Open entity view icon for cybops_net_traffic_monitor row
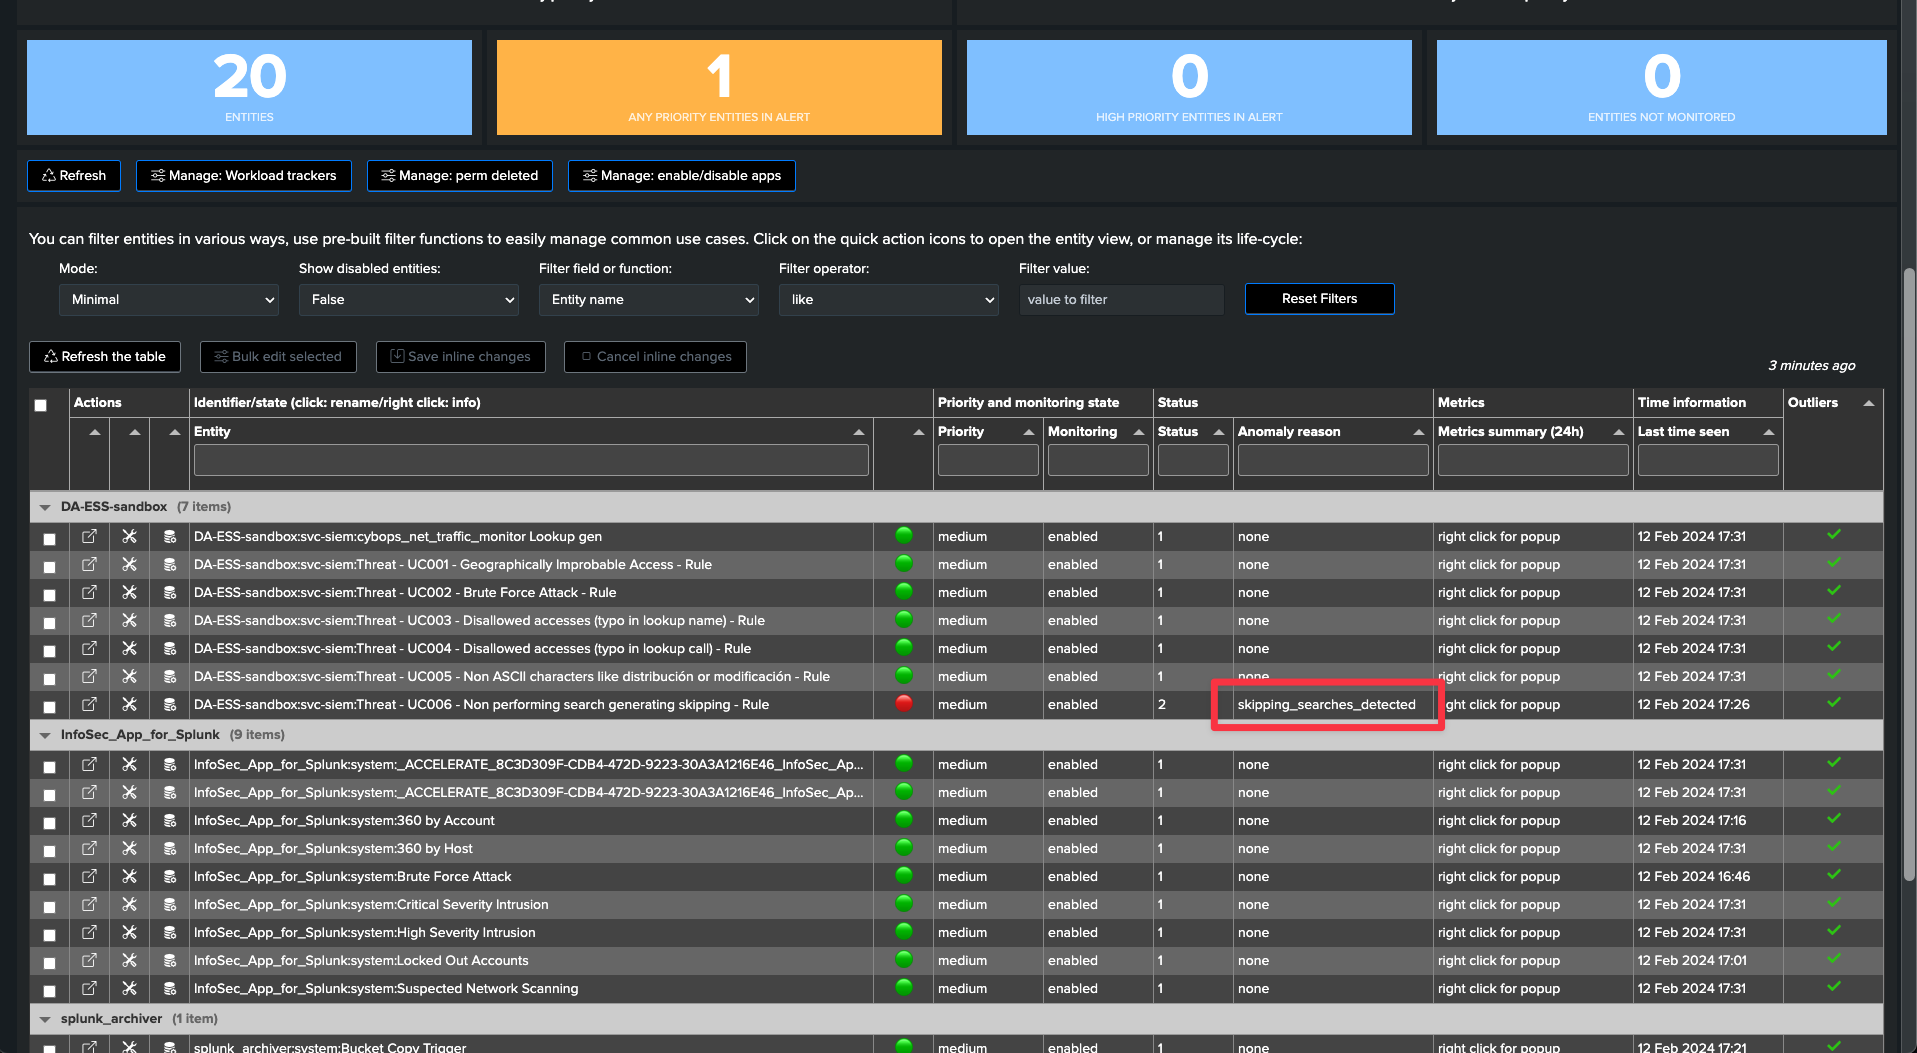This screenshot has width=1917, height=1053. (89, 536)
